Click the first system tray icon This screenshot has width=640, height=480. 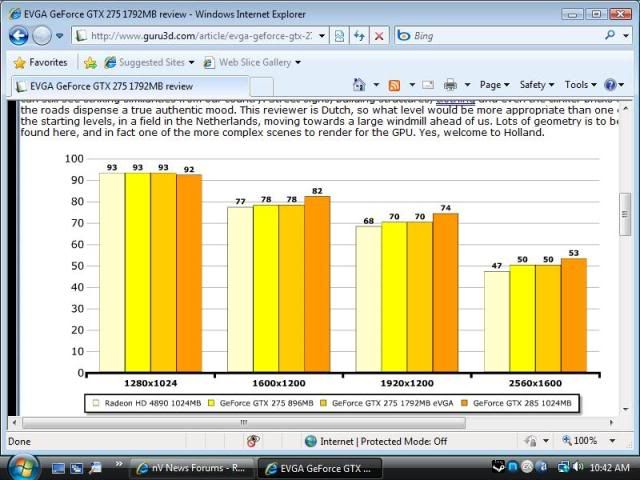(x=498, y=467)
